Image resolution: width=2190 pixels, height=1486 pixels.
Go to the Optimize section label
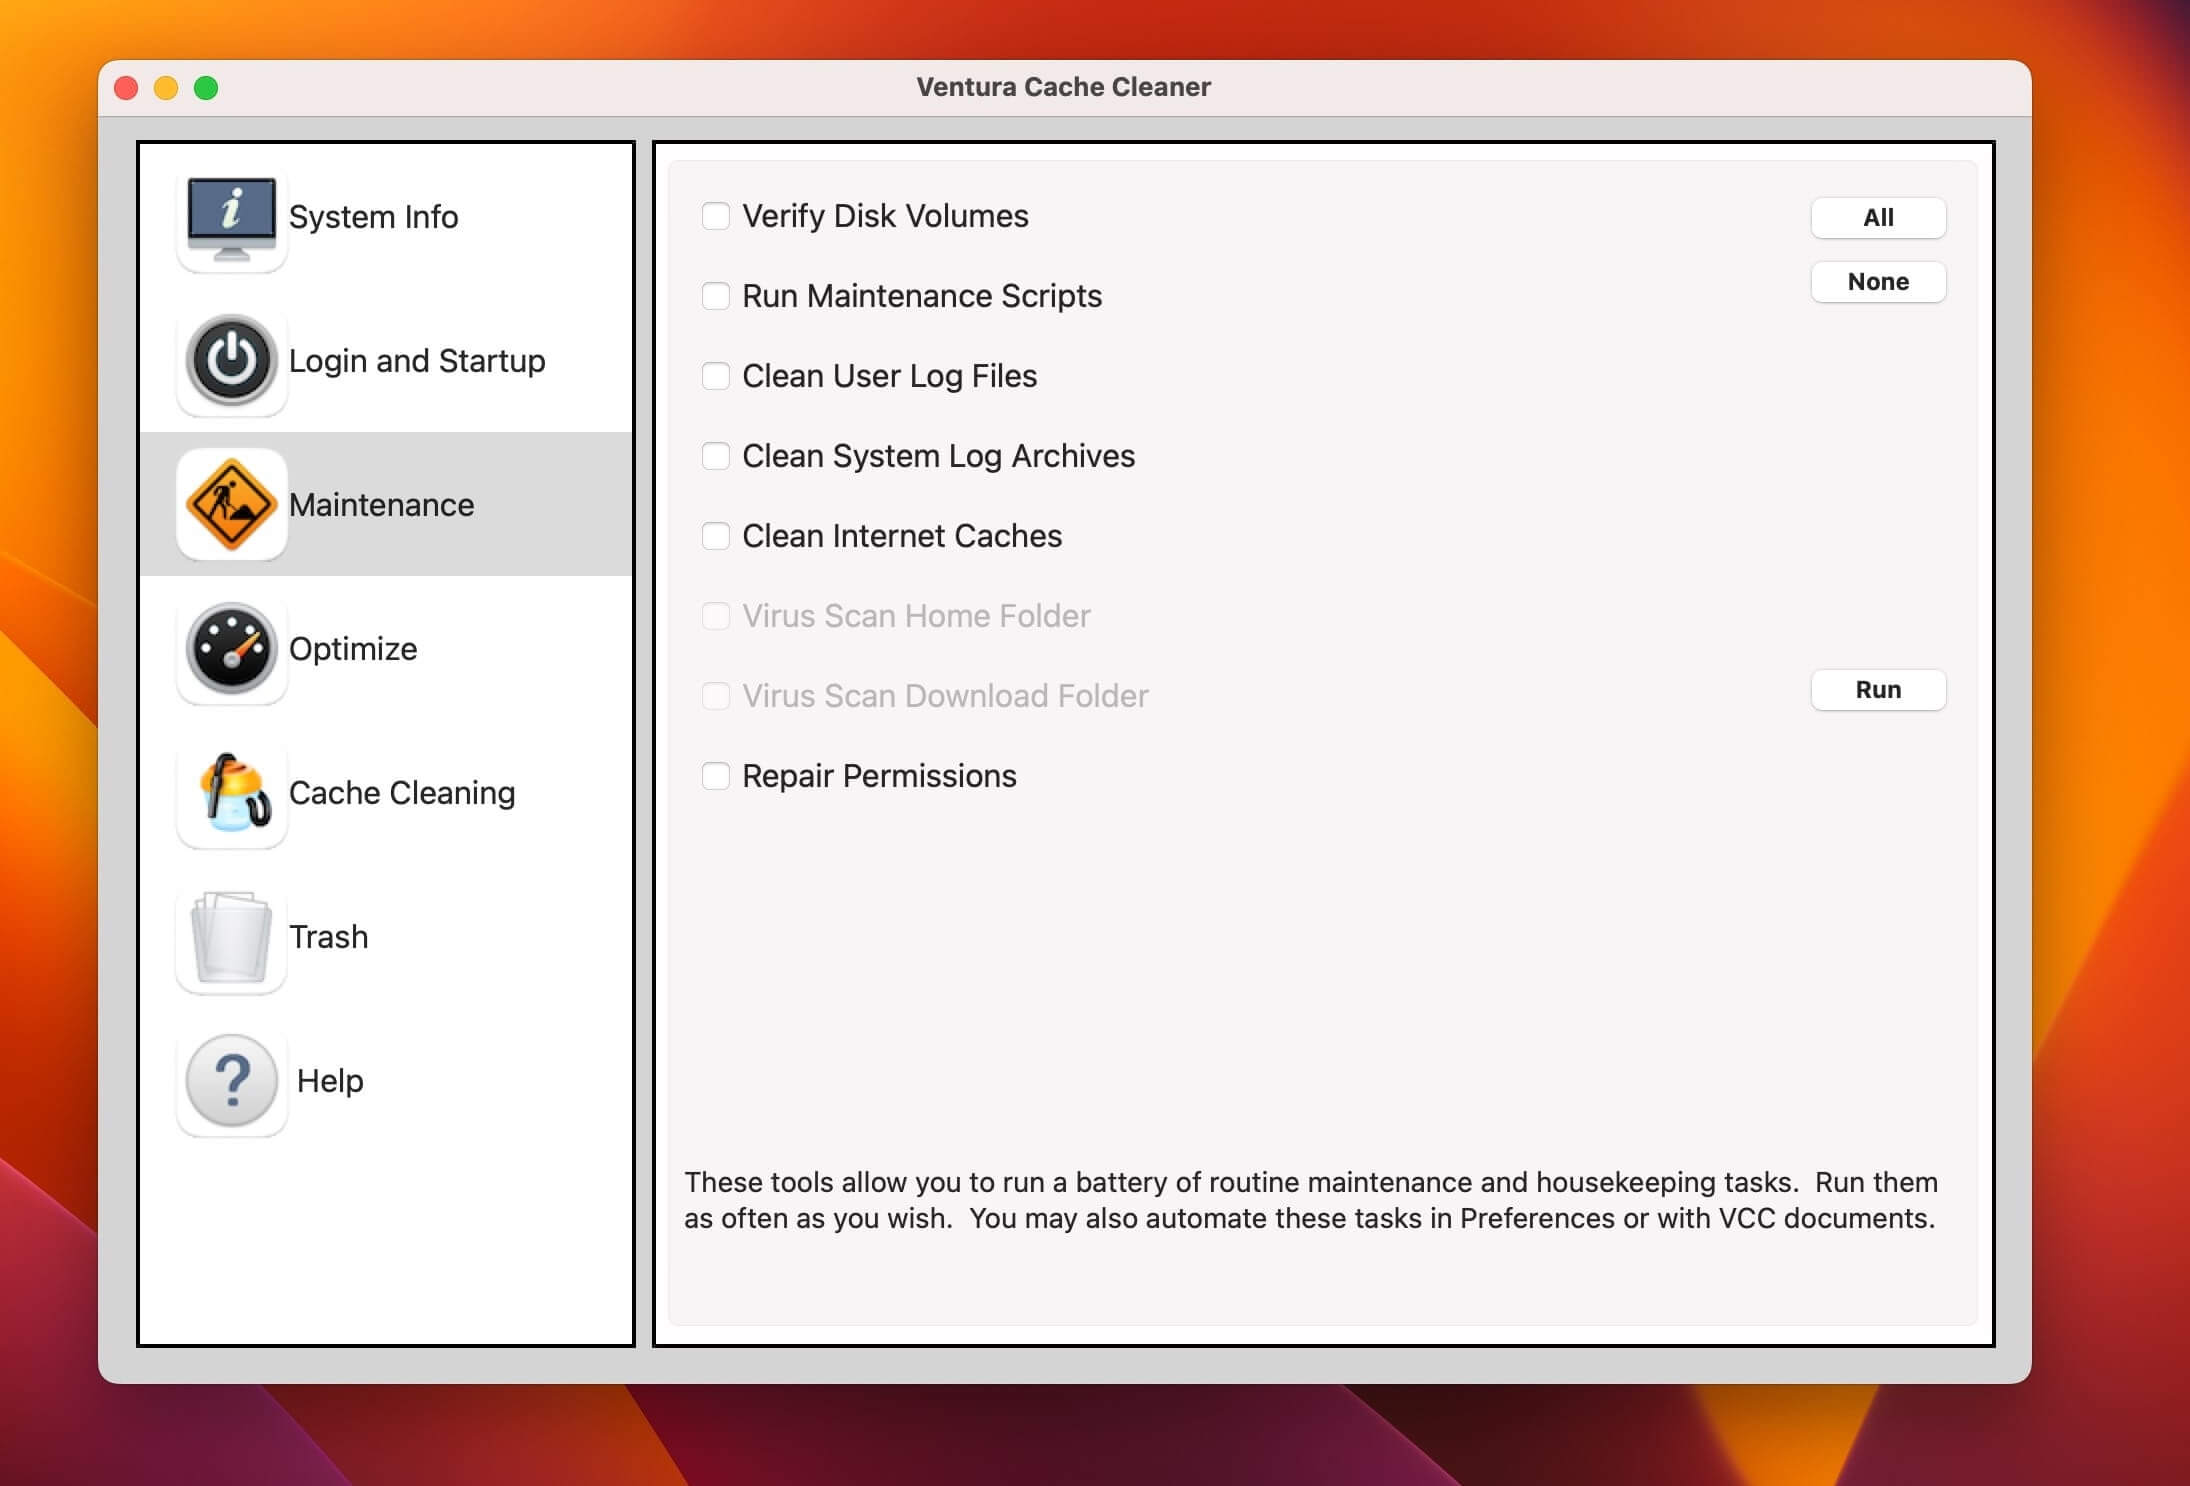[353, 649]
